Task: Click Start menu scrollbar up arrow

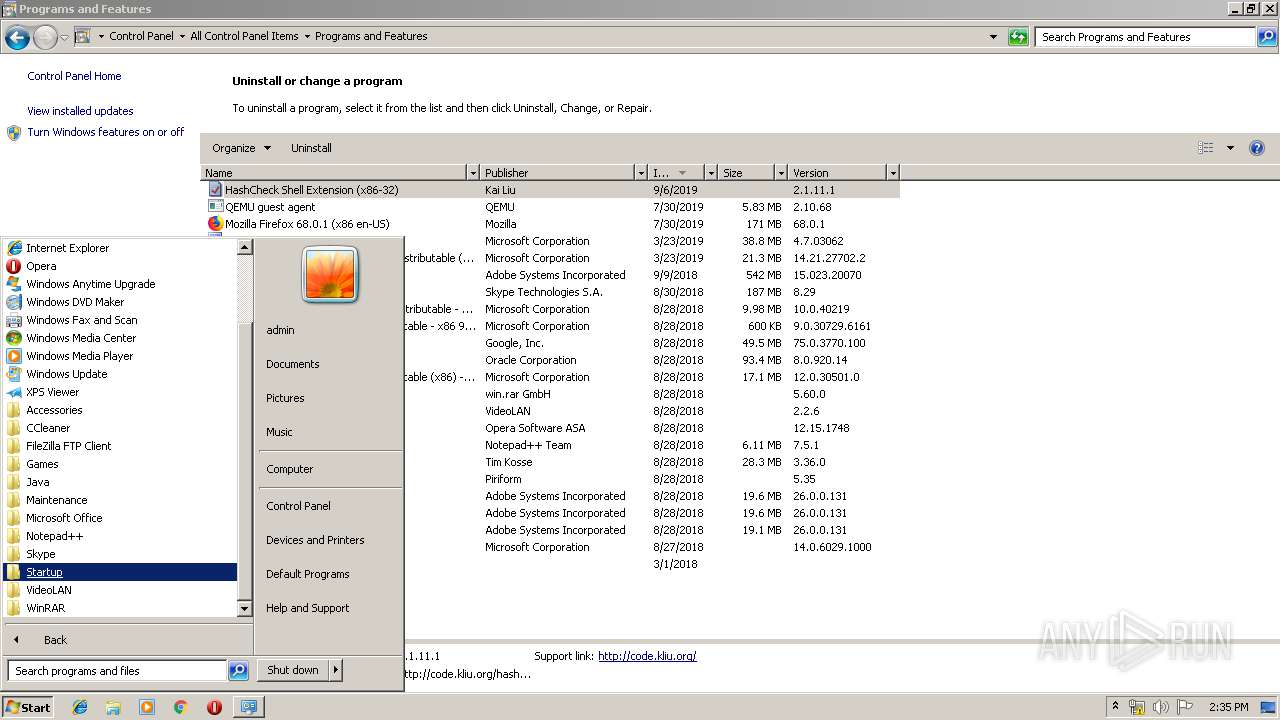Action: click(x=245, y=247)
